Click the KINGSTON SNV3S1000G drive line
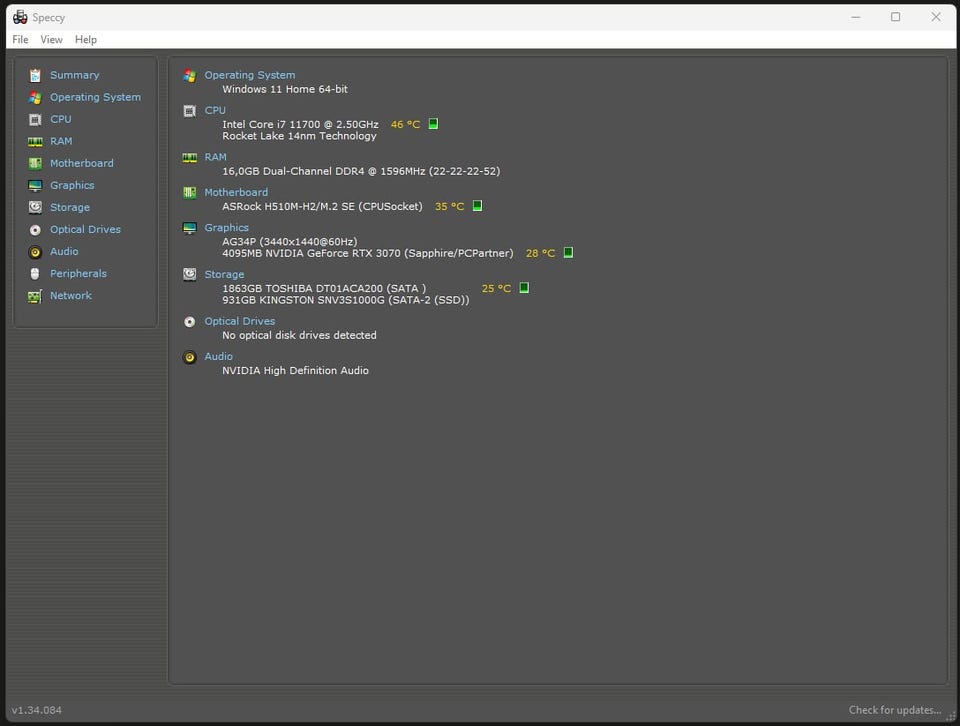960x726 pixels. (346, 300)
